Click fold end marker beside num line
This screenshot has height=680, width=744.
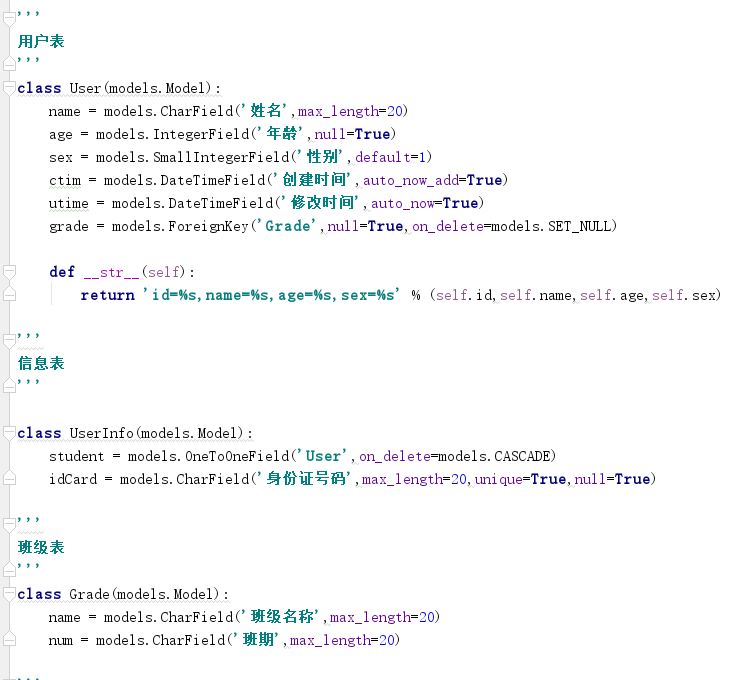[9, 639]
